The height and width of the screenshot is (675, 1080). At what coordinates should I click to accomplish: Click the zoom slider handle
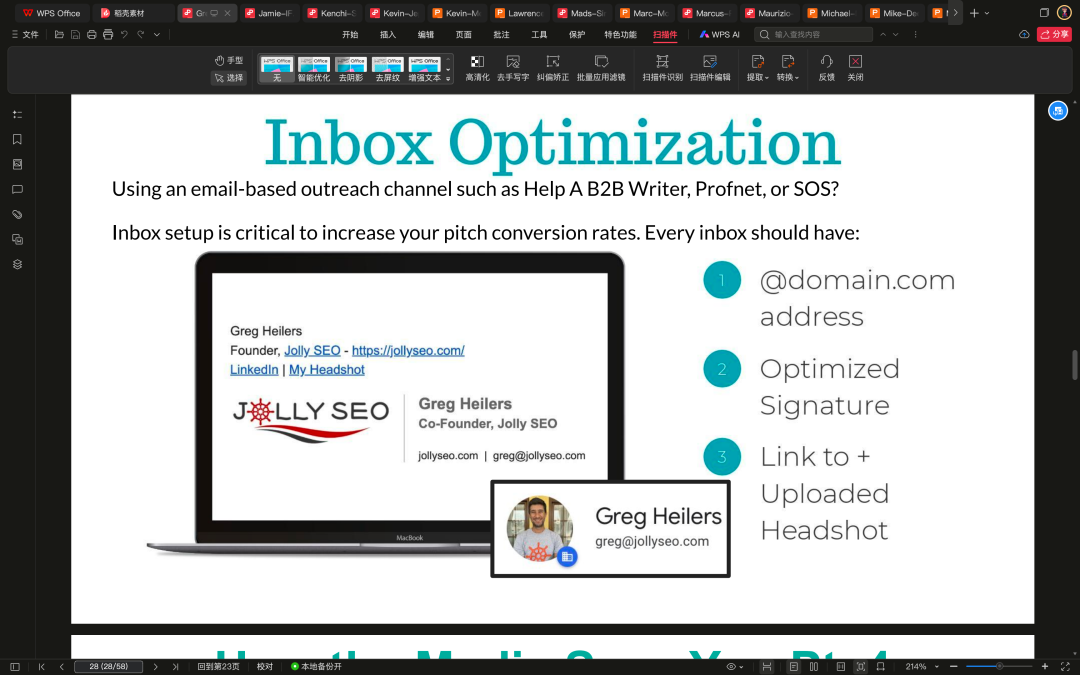[999, 666]
